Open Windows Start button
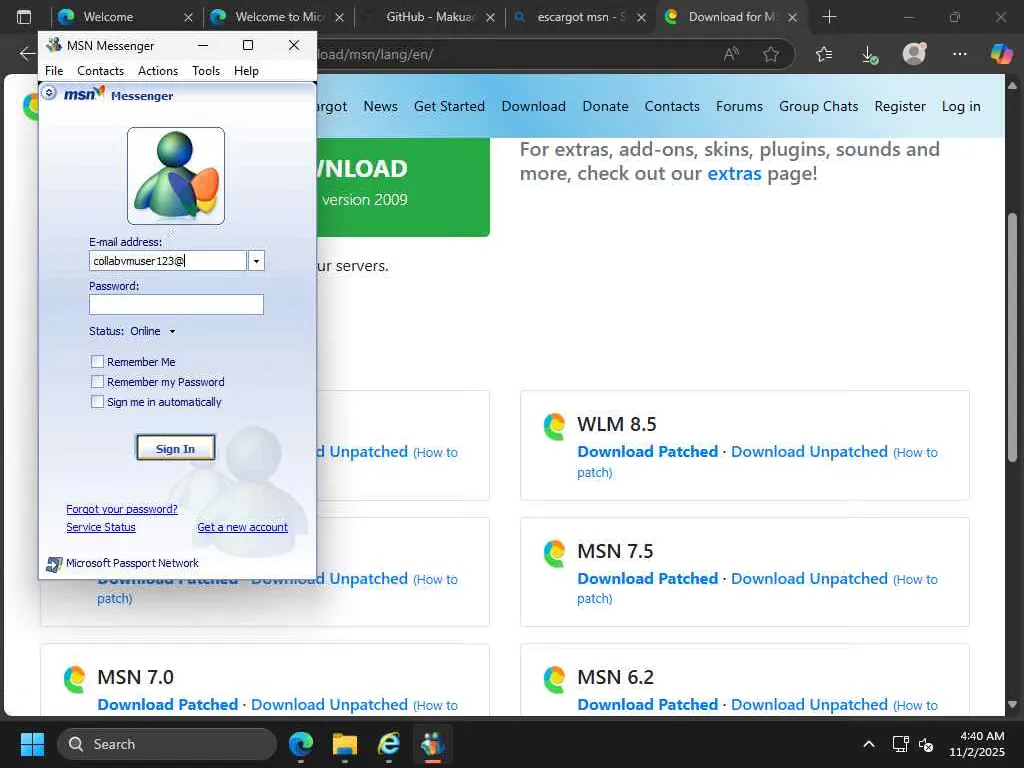 click(x=32, y=744)
